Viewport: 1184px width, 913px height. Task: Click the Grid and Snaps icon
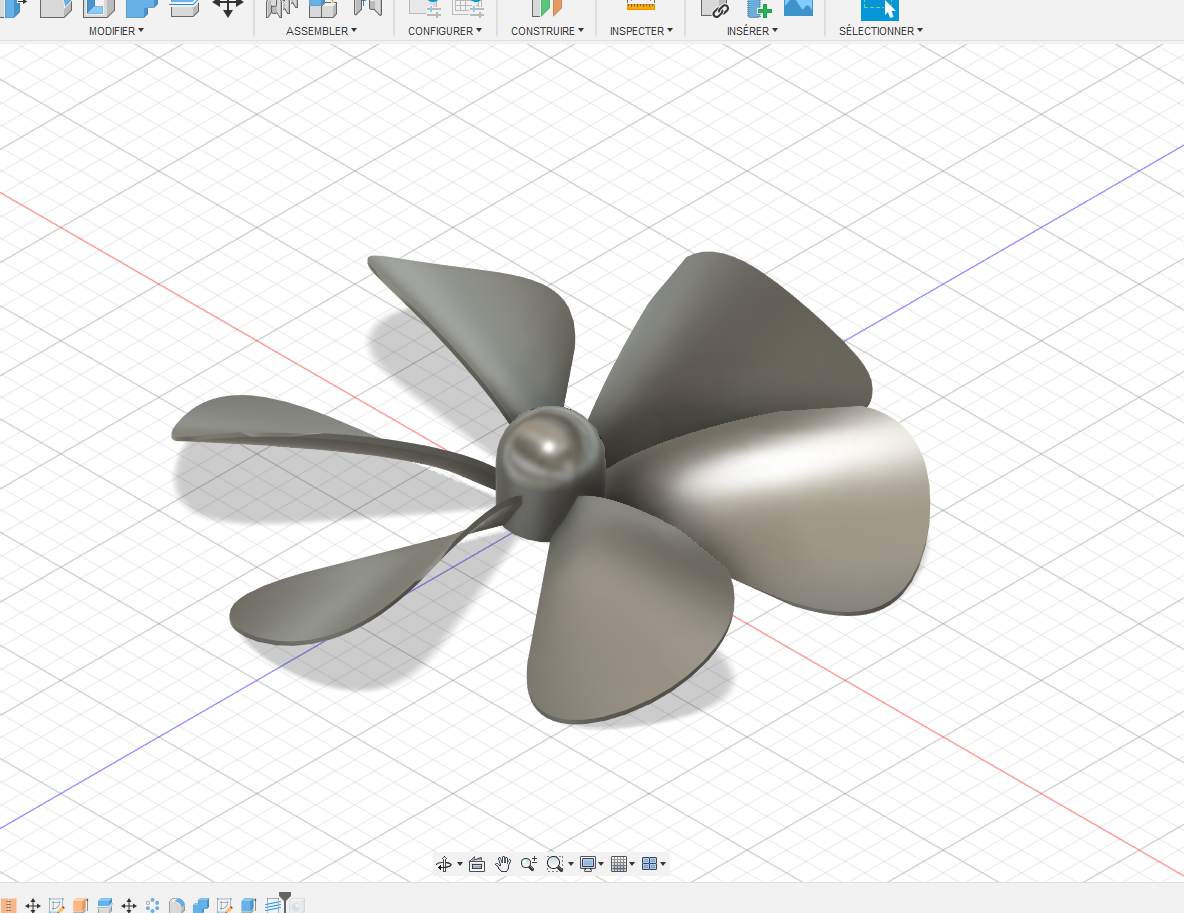(x=618, y=864)
